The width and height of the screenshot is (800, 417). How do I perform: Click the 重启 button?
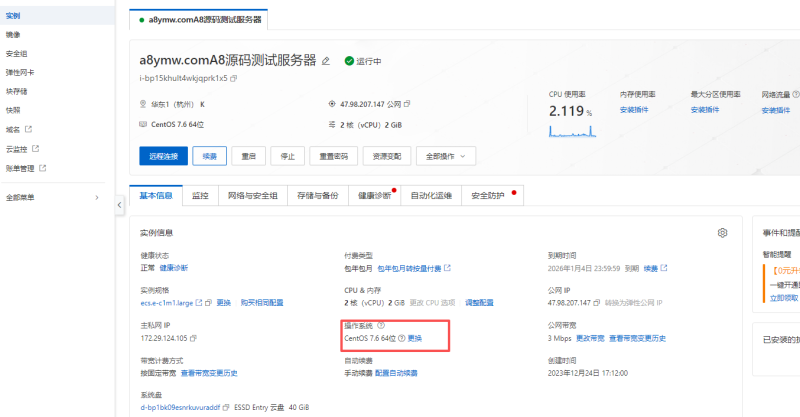[248, 156]
